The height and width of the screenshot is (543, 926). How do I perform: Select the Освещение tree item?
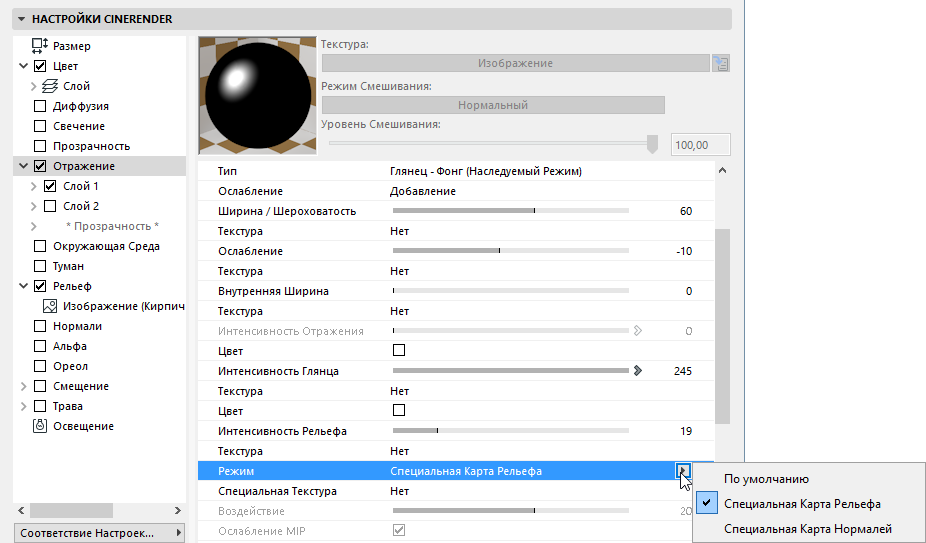[83, 426]
